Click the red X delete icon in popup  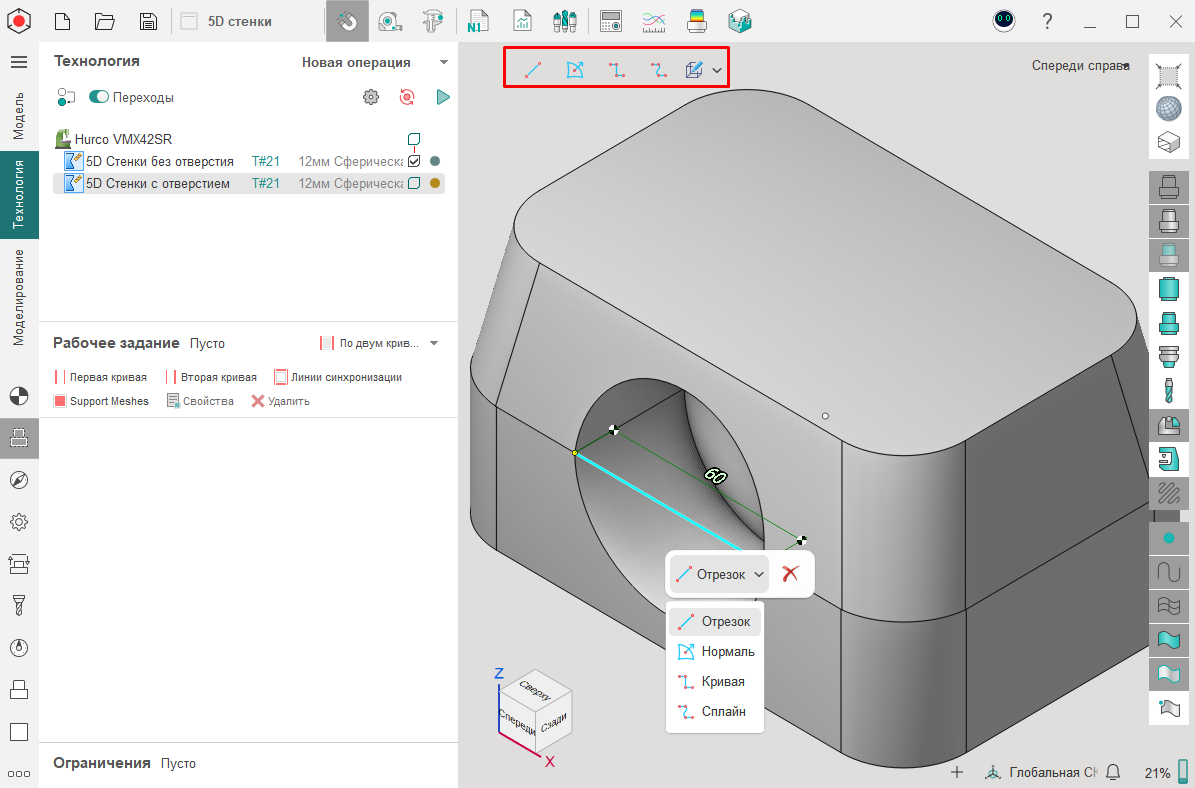click(x=790, y=574)
